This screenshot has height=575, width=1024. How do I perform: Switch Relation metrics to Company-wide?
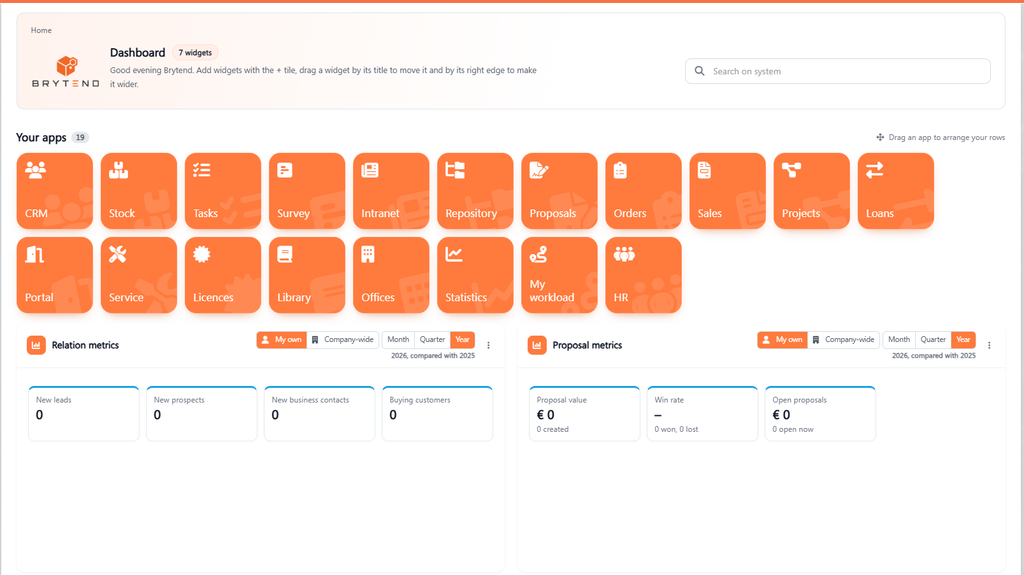point(343,340)
